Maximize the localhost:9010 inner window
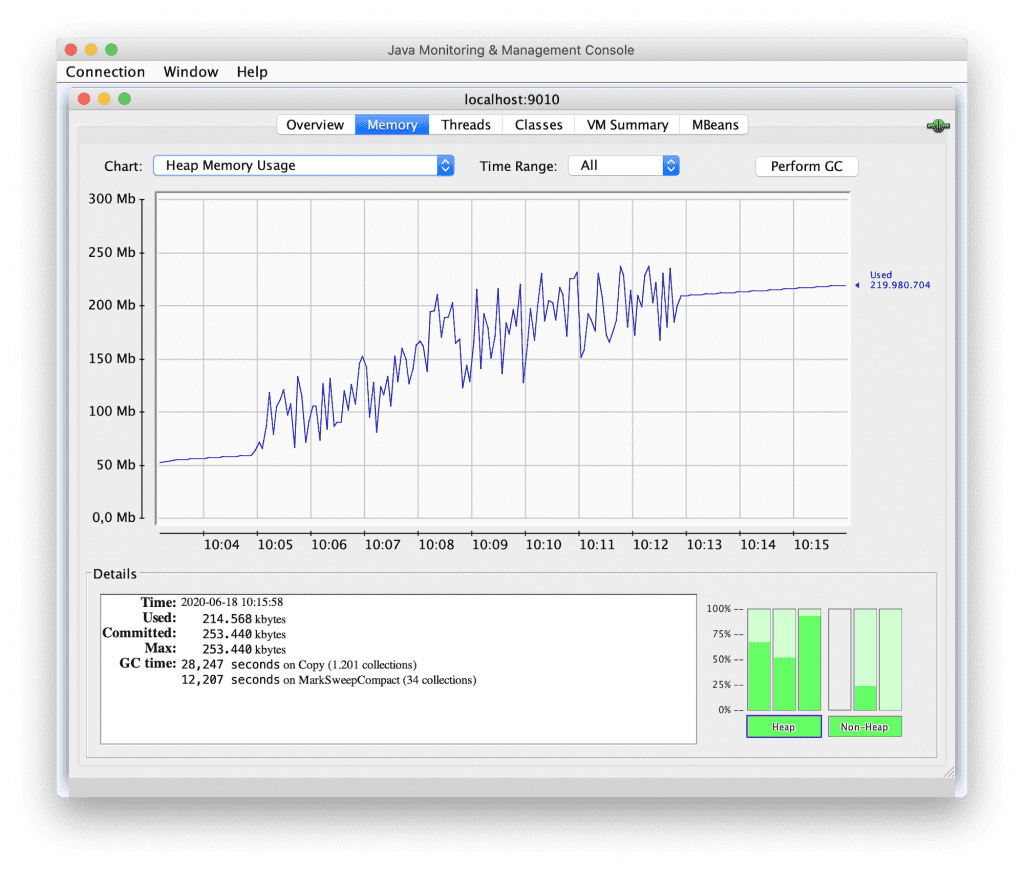 124,99
